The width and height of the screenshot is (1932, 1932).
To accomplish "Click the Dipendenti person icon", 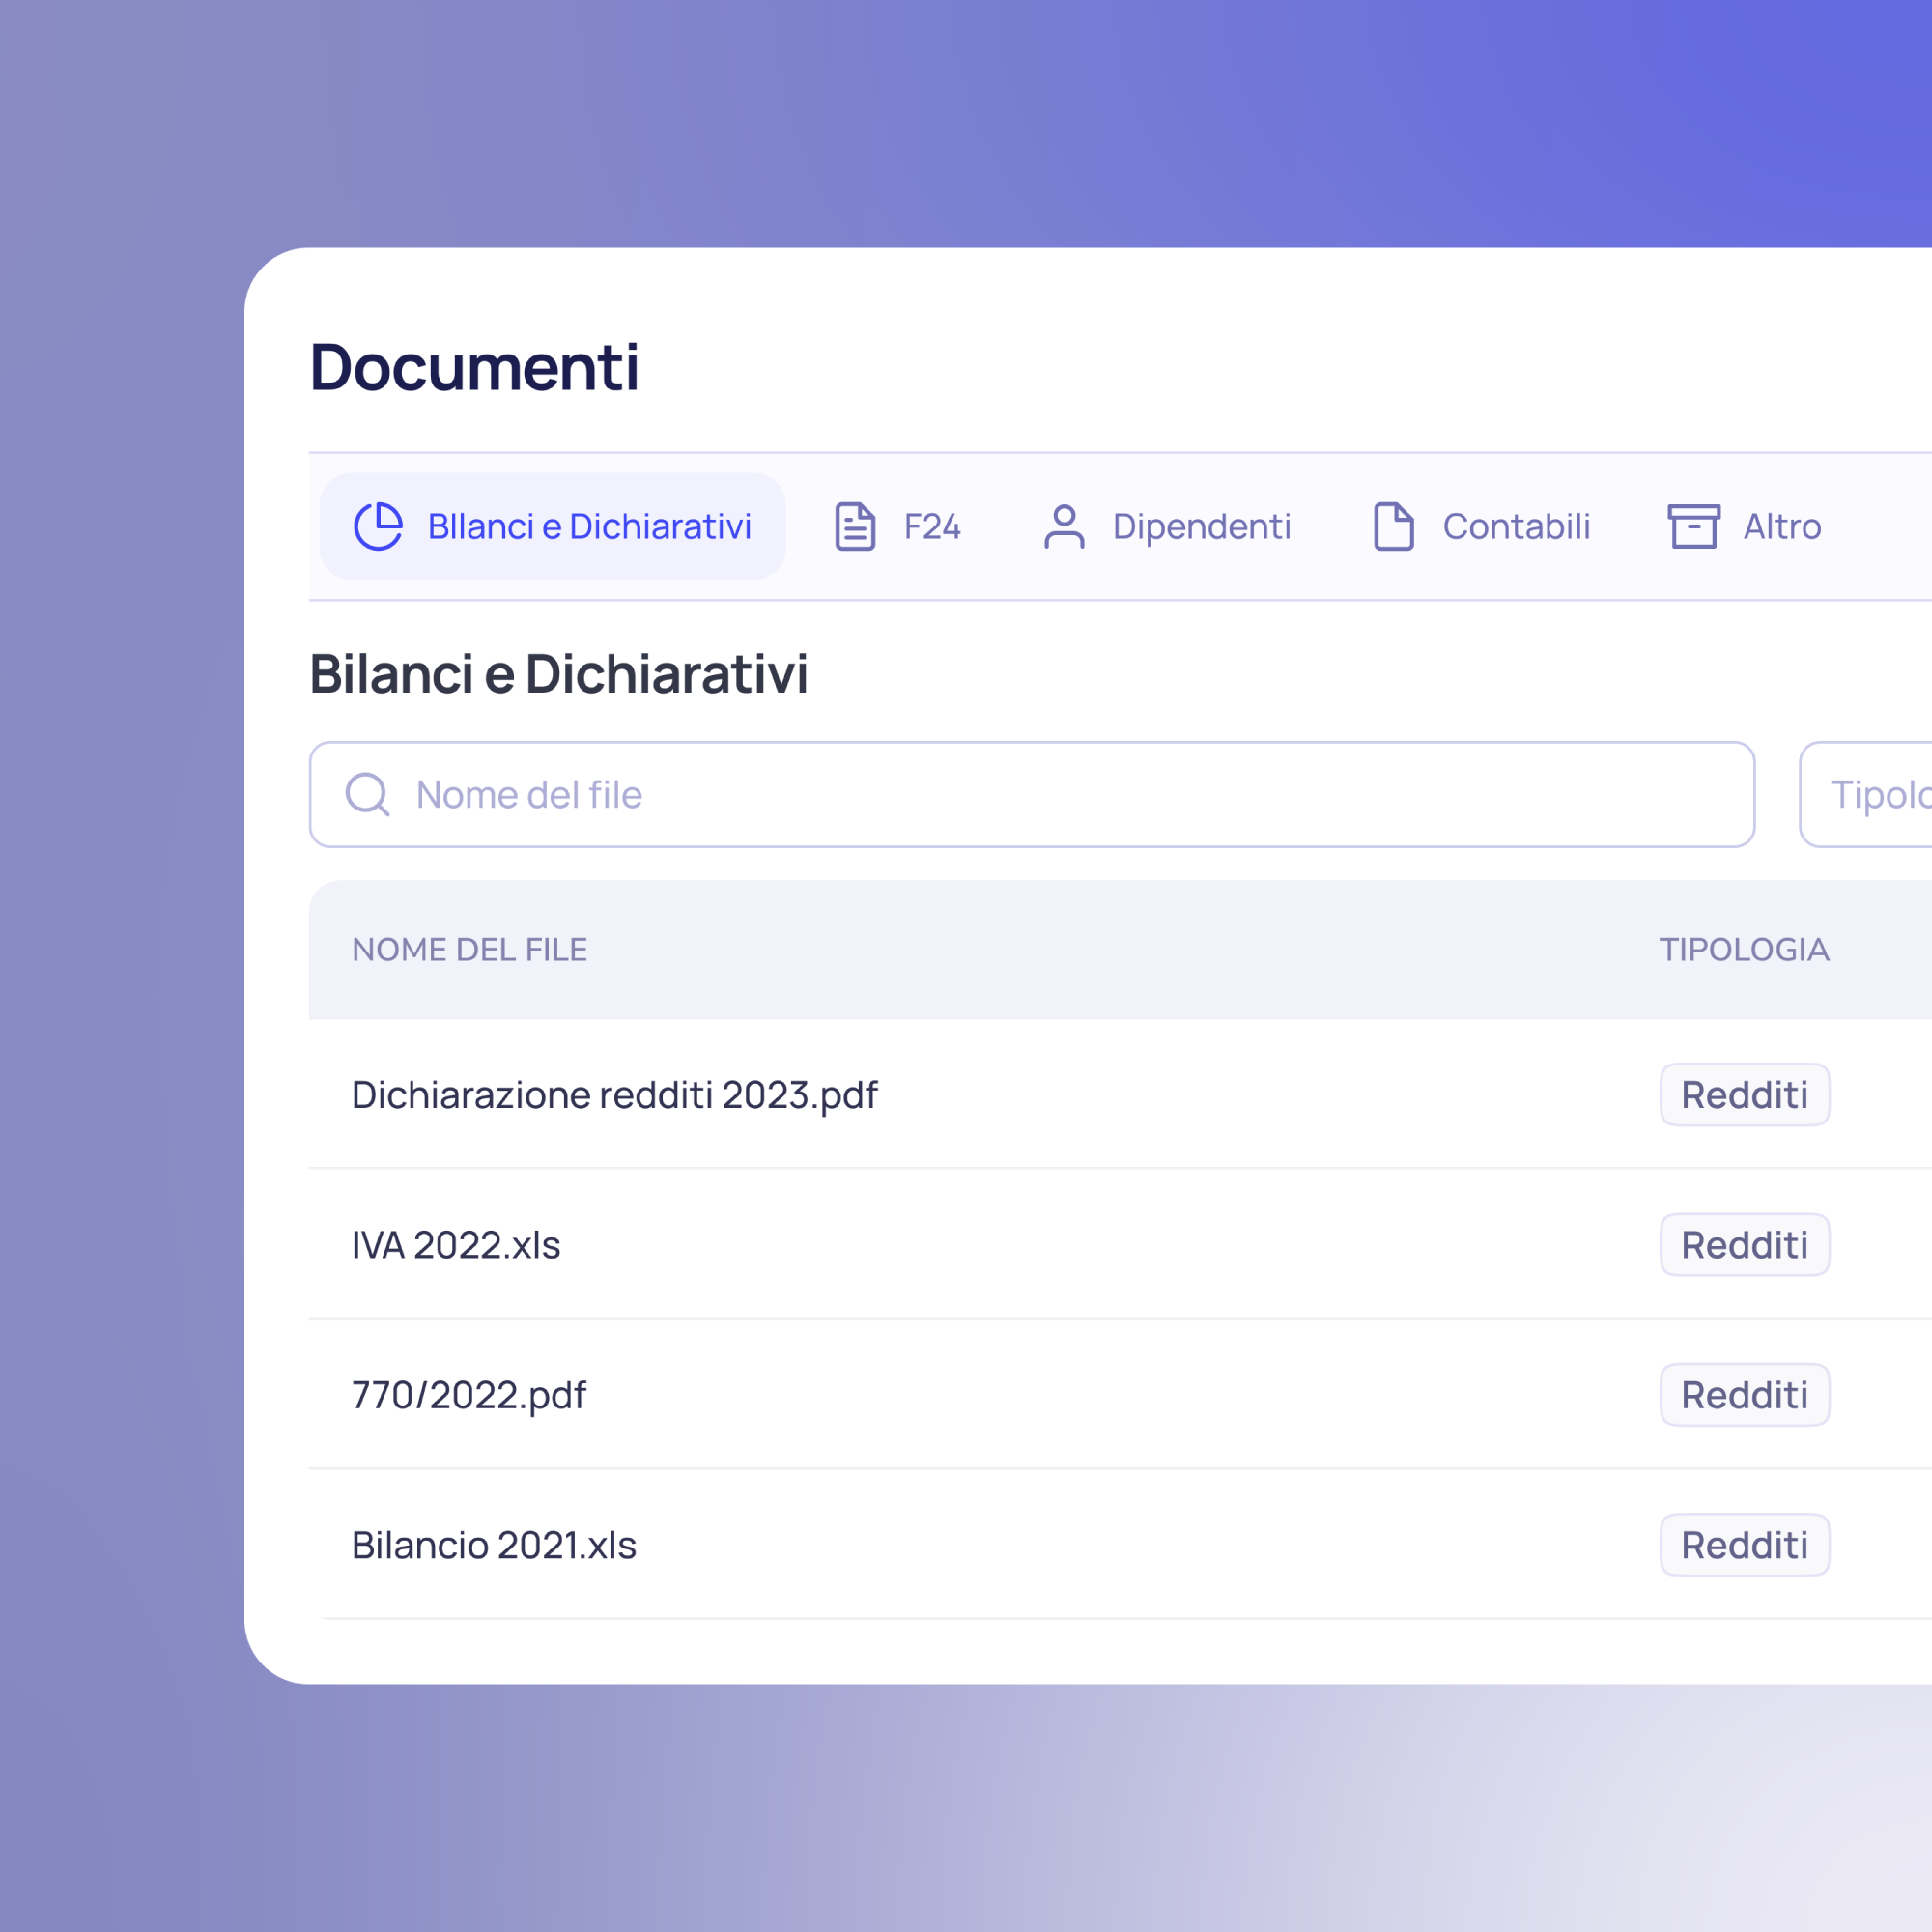I will pyautogui.click(x=1064, y=526).
